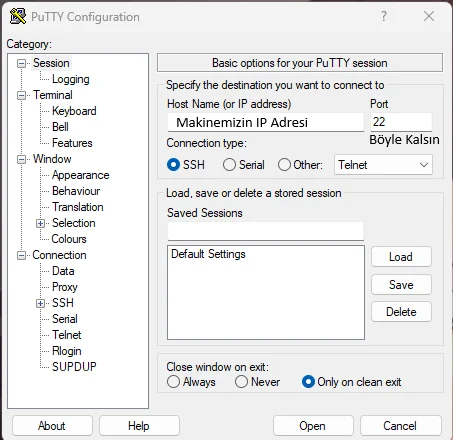The height and width of the screenshot is (440, 453).
Task: Choose the Other connection type radio button
Action: point(284,165)
